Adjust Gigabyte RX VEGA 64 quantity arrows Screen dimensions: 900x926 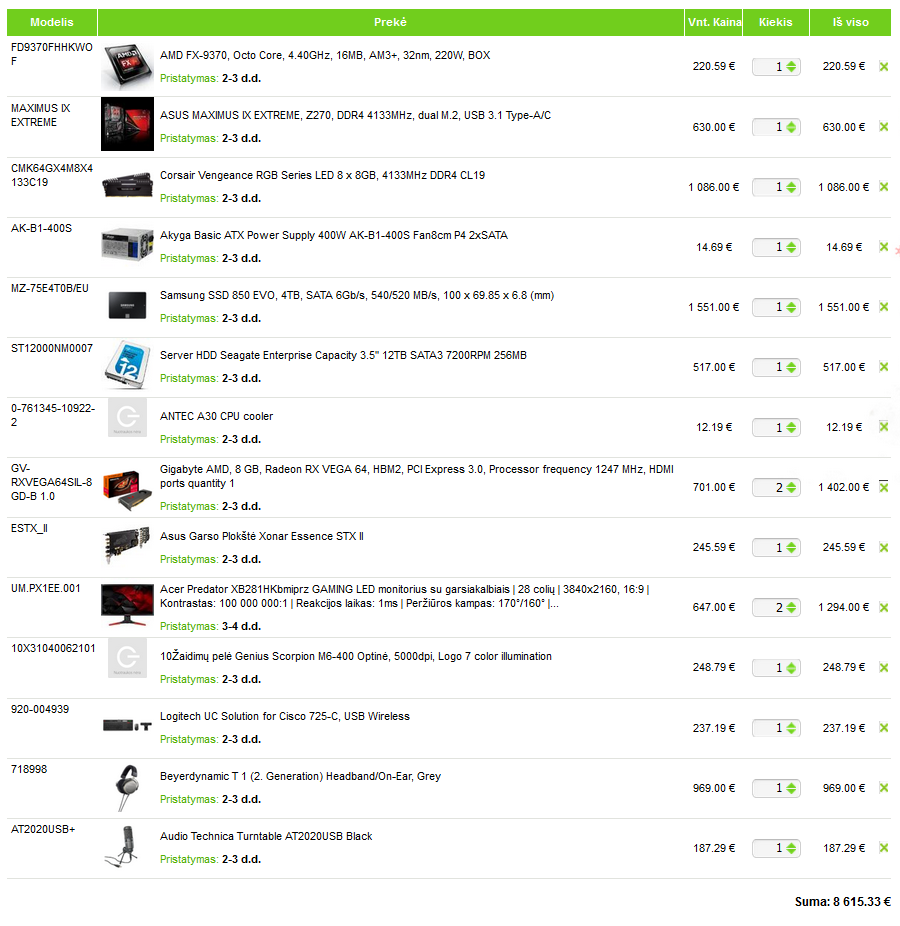tap(791, 487)
